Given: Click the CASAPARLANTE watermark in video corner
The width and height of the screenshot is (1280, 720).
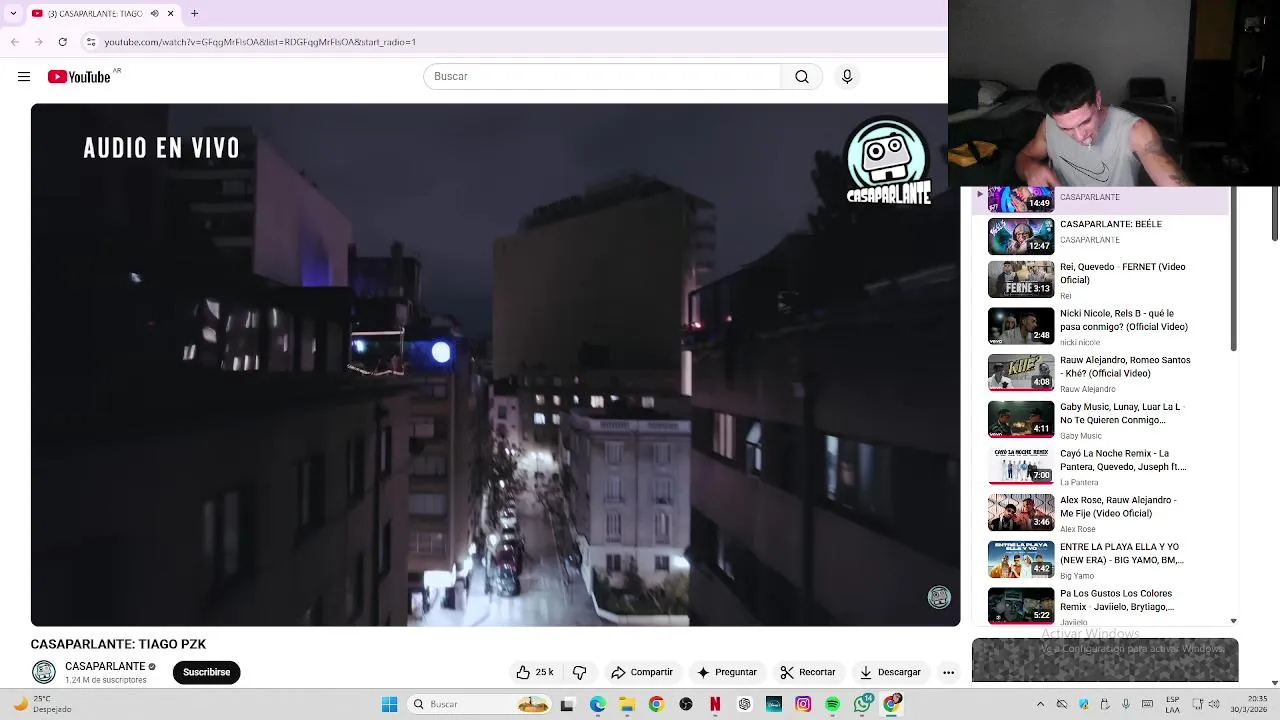Looking at the screenshot, I should point(939,597).
